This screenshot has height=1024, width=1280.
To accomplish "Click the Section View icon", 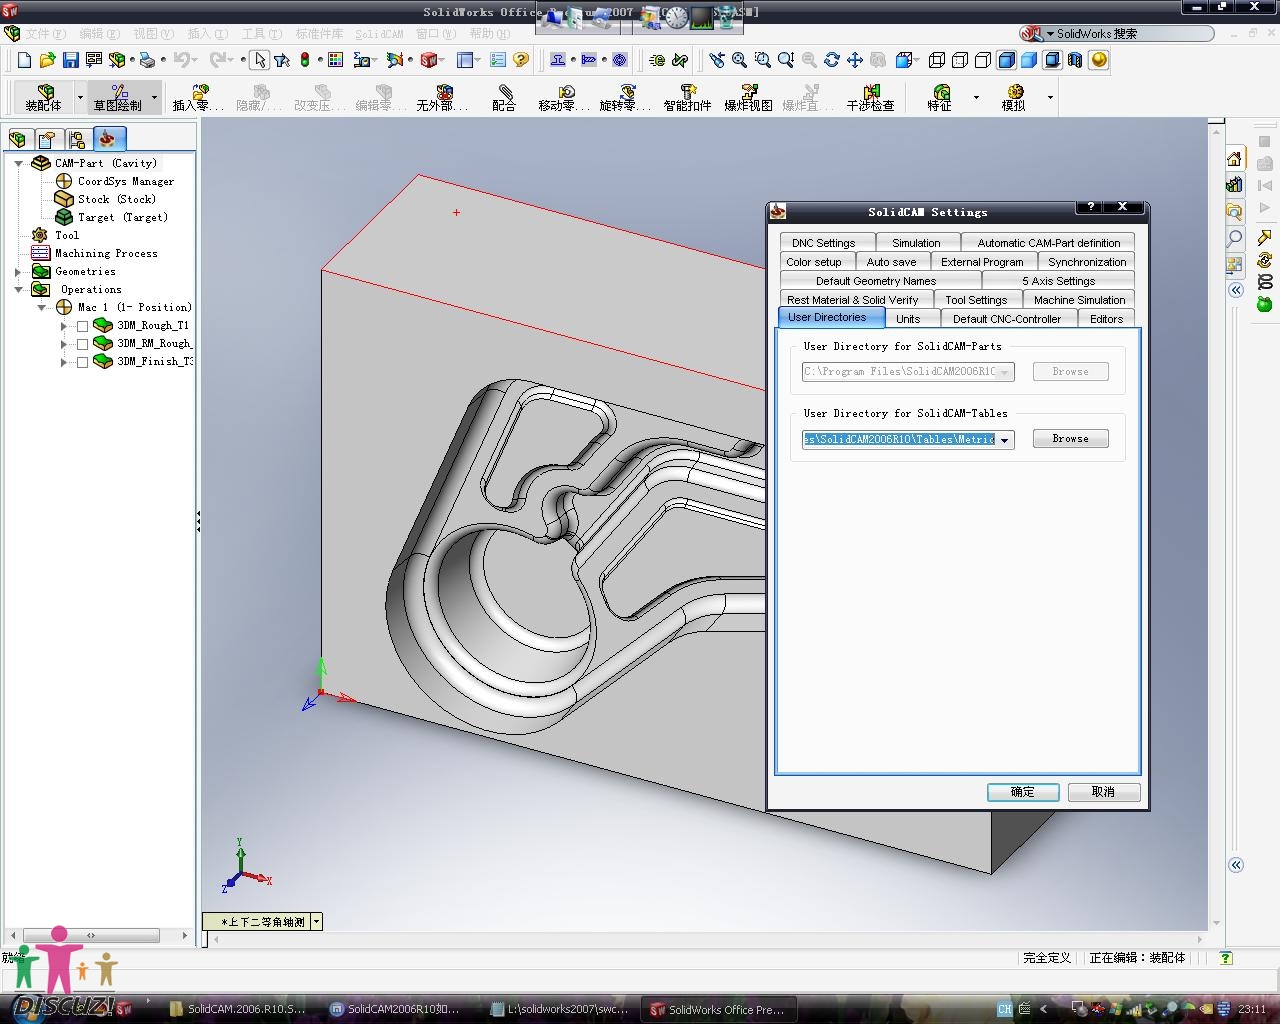I will click(x=1075, y=60).
